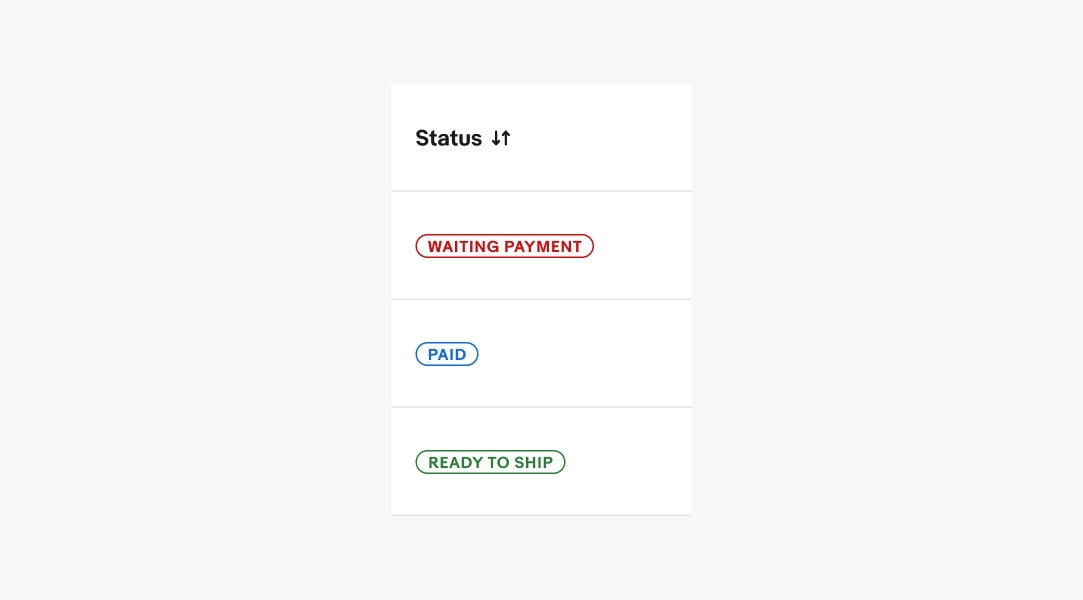Select the row containing READY TO SHIP

click(541, 461)
